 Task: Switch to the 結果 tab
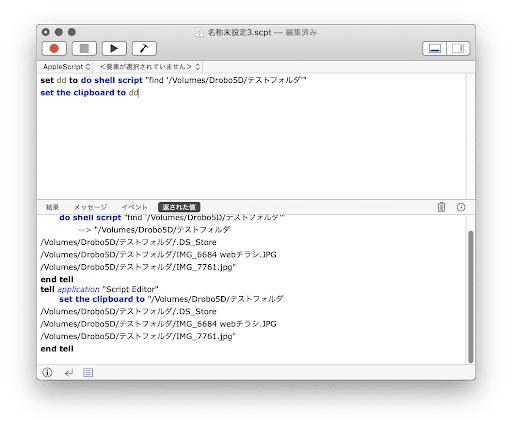tap(52, 207)
